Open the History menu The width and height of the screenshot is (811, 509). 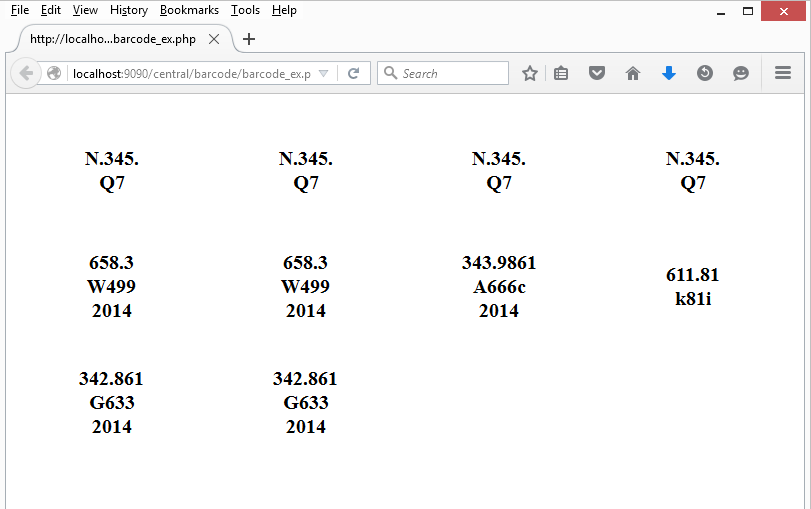pyautogui.click(x=129, y=10)
